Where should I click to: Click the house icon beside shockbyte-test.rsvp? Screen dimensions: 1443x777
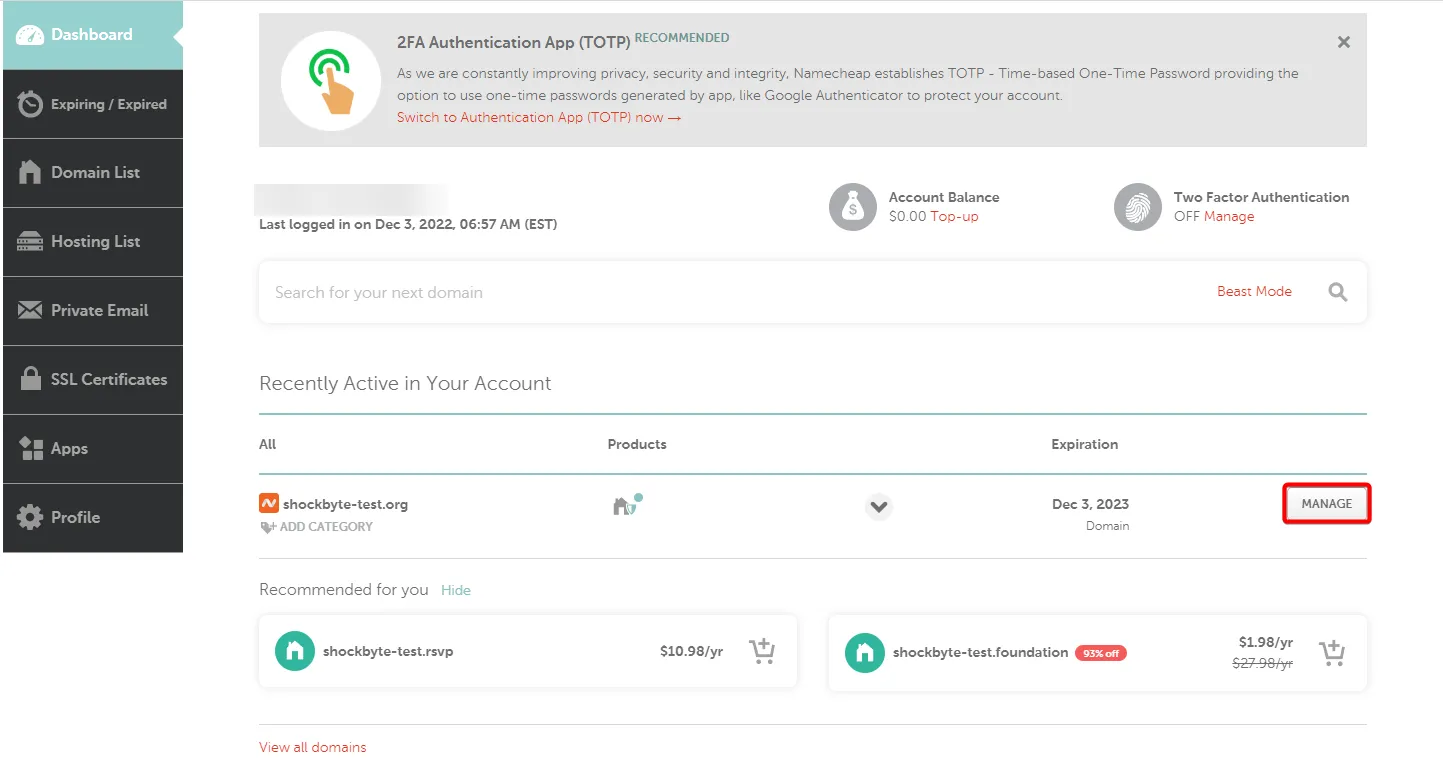(x=295, y=652)
